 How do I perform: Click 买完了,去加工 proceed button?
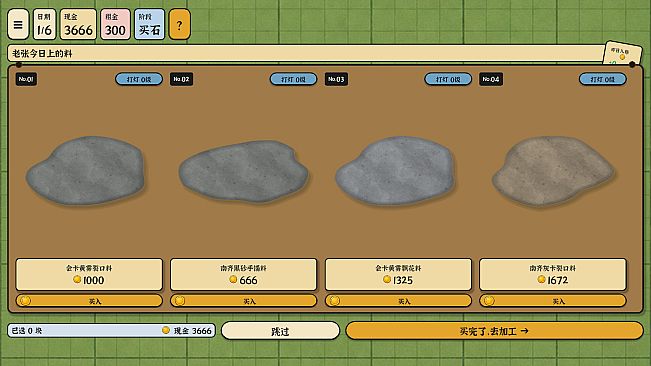click(x=494, y=331)
